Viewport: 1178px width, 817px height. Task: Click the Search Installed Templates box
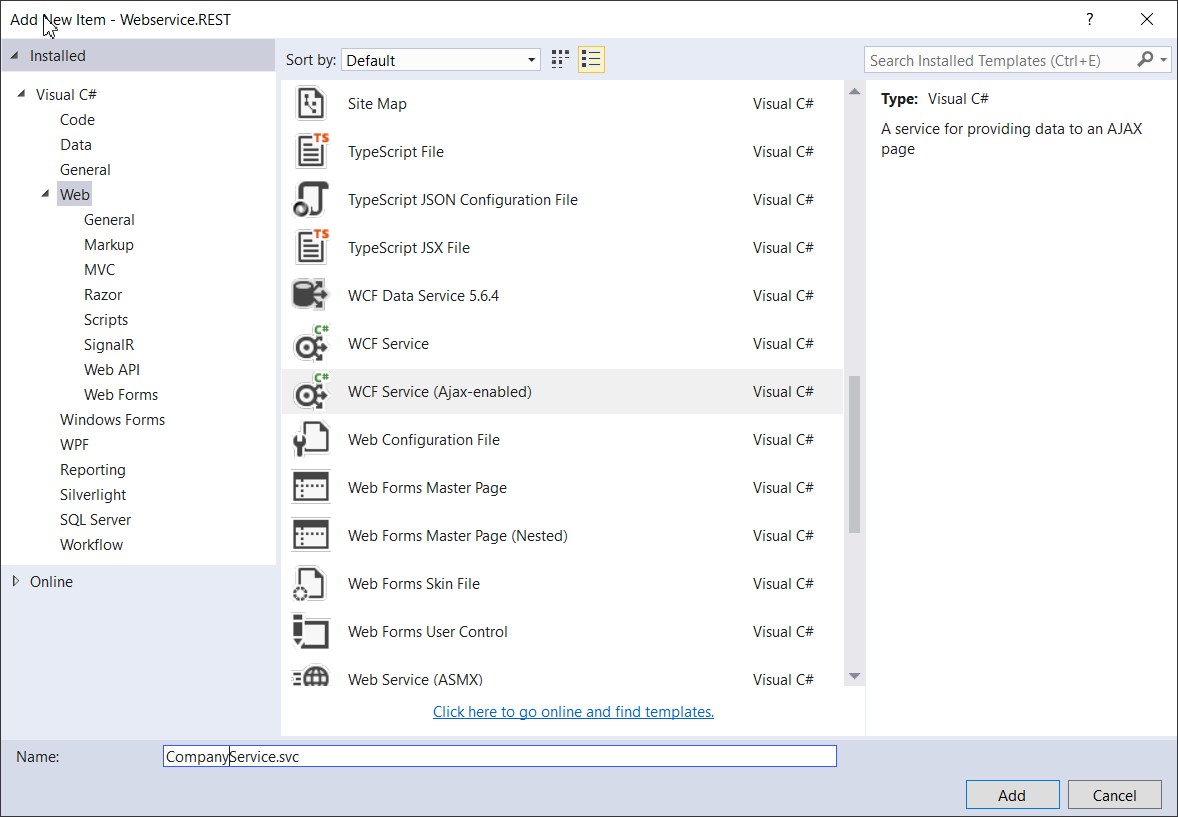[x=1002, y=60]
